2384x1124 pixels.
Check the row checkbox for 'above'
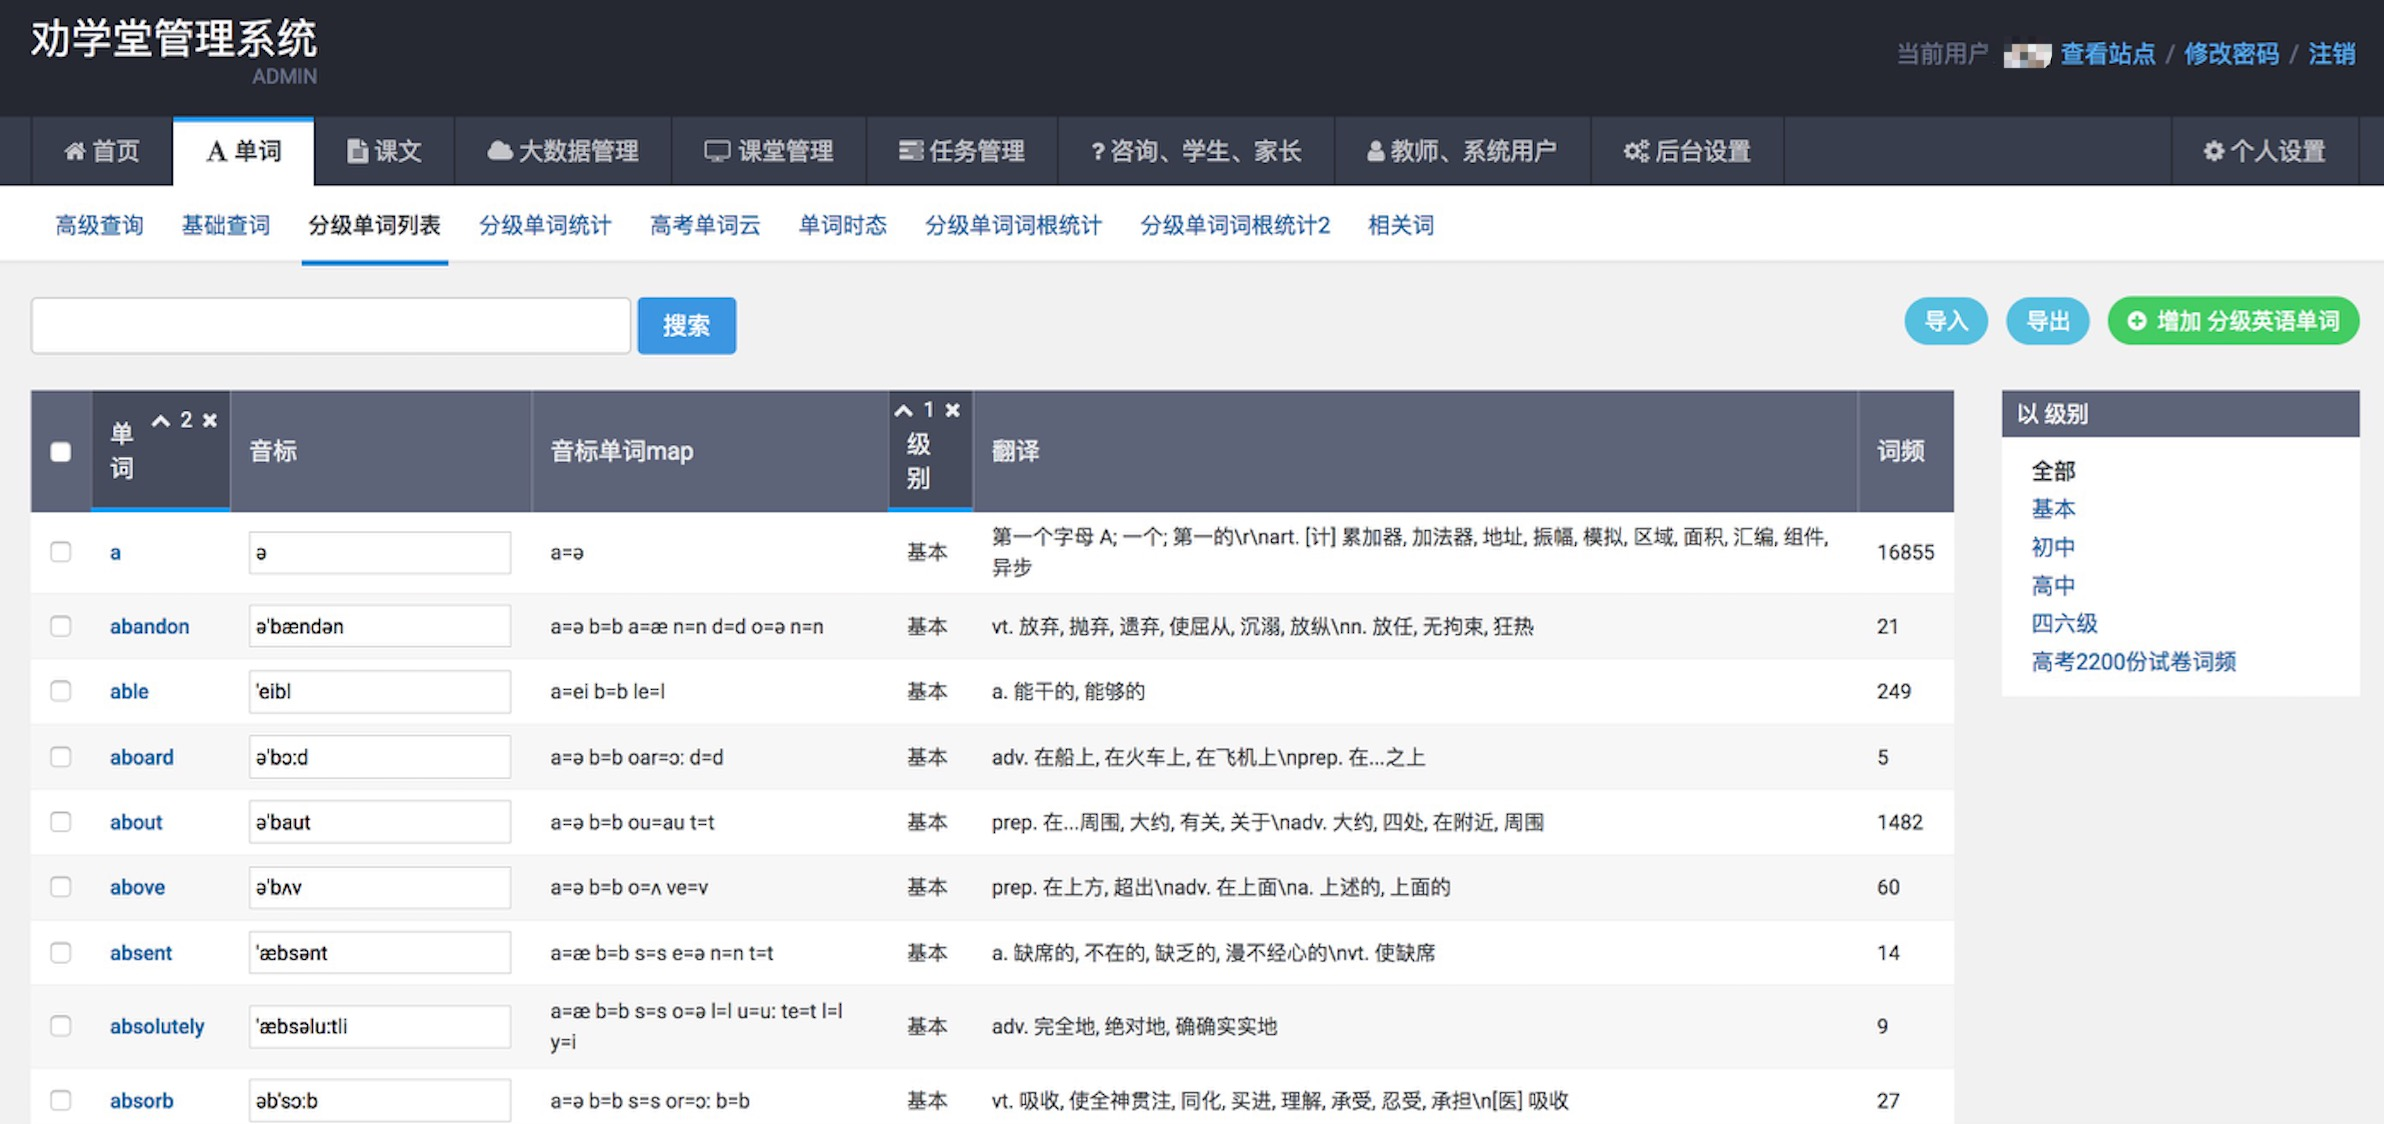[x=61, y=887]
